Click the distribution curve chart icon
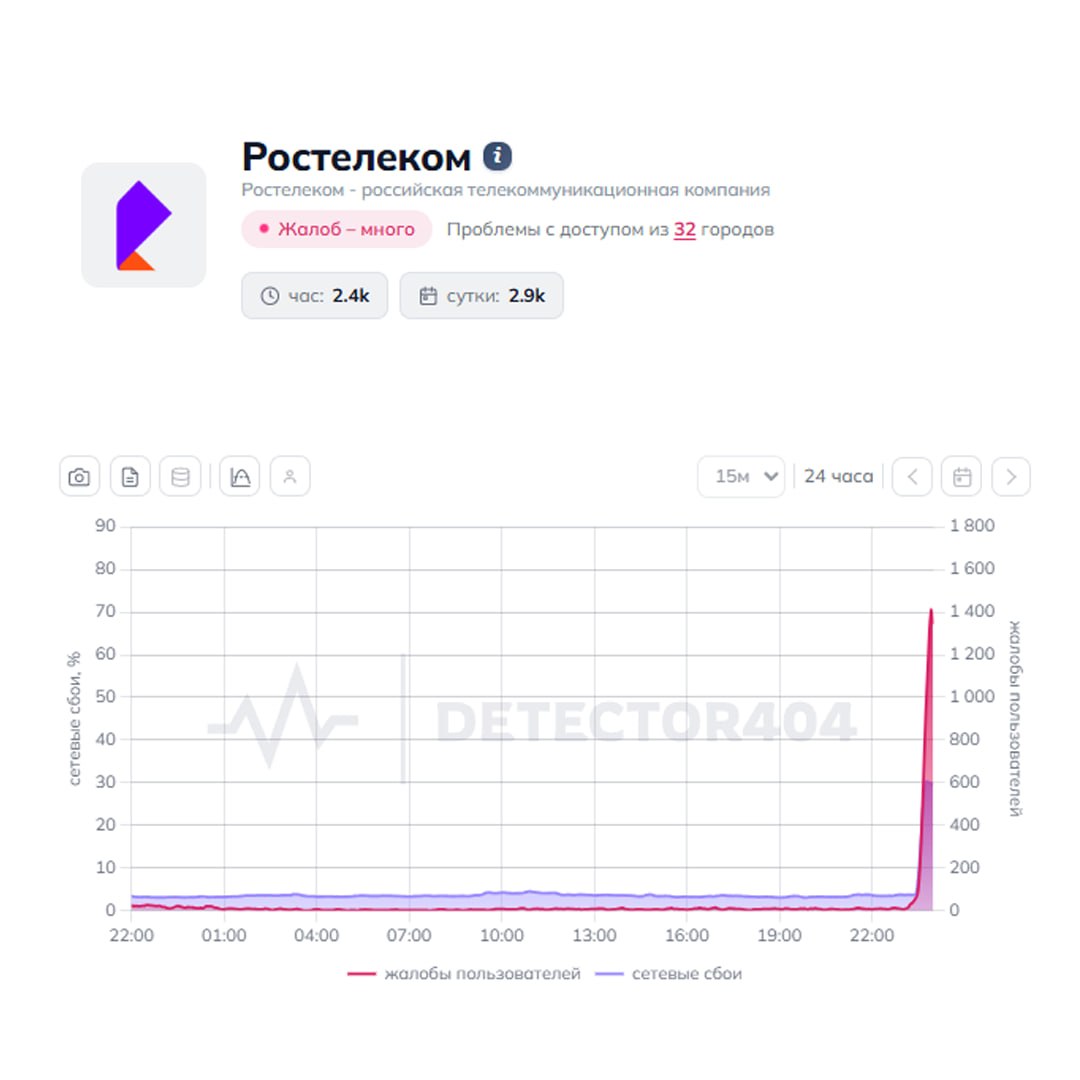This screenshot has width=1080, height=1080. [240, 477]
